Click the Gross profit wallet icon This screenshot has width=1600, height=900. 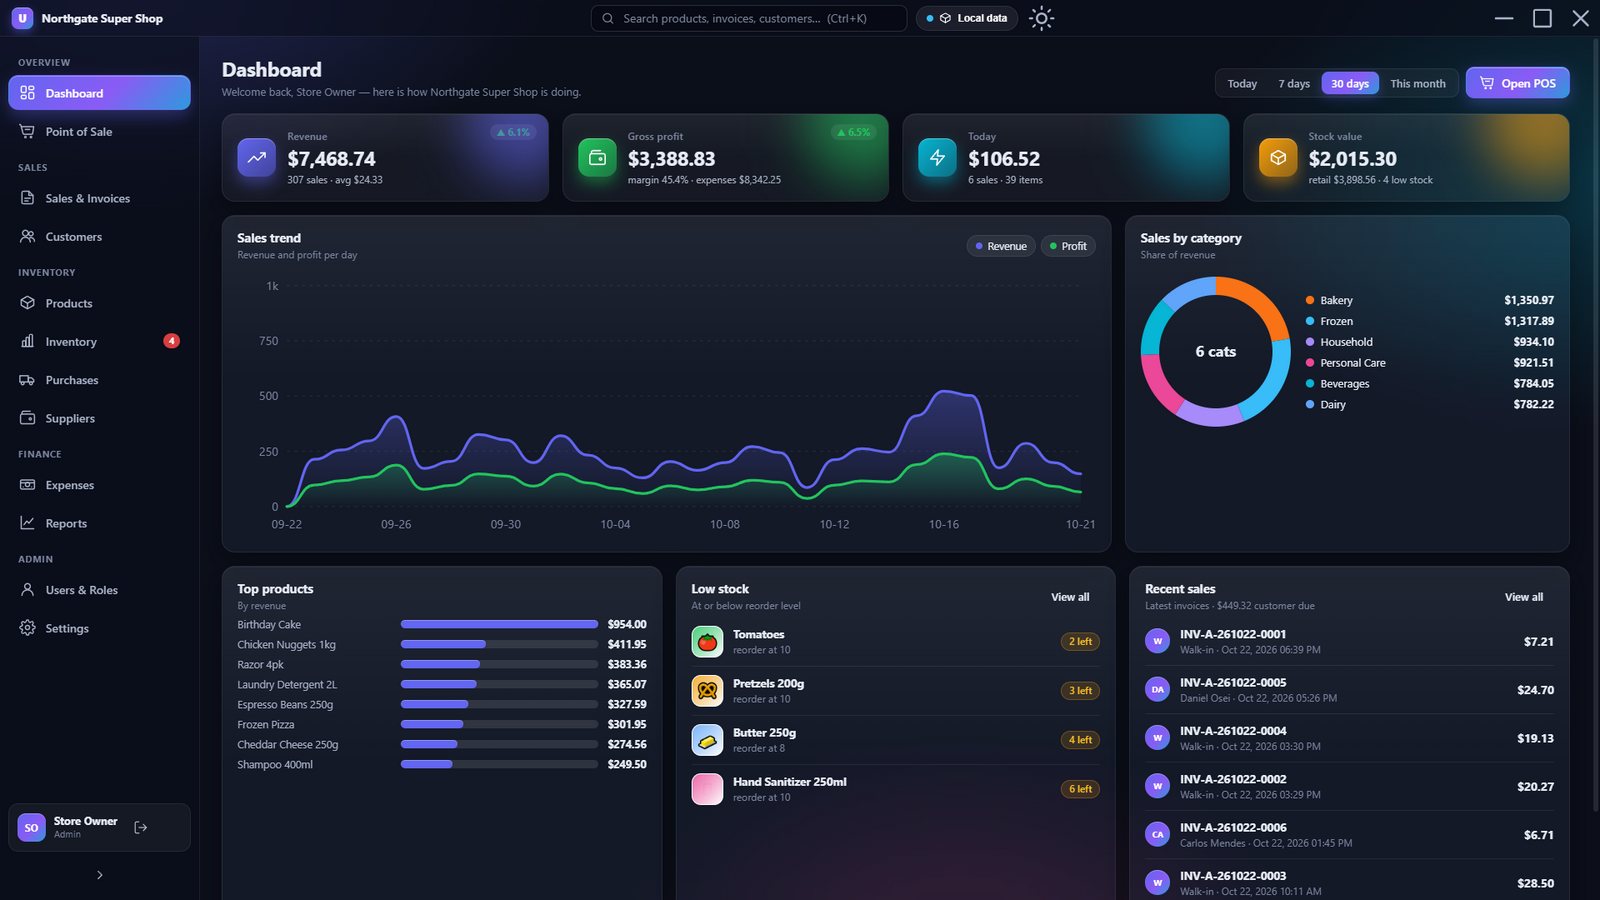597,157
